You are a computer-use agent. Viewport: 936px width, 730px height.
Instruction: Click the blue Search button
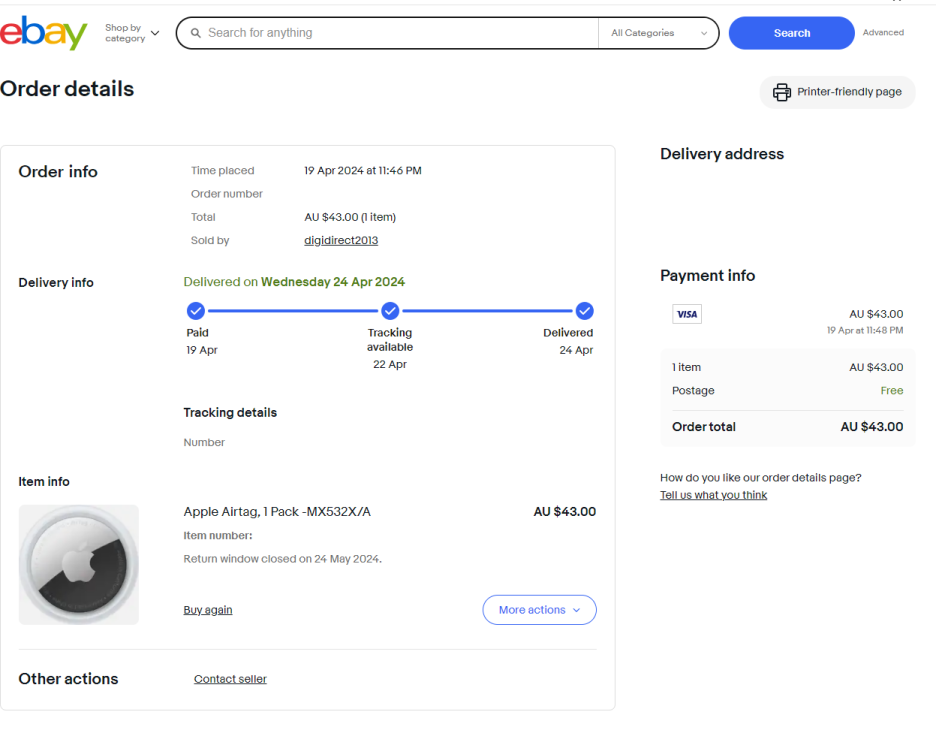(x=792, y=33)
